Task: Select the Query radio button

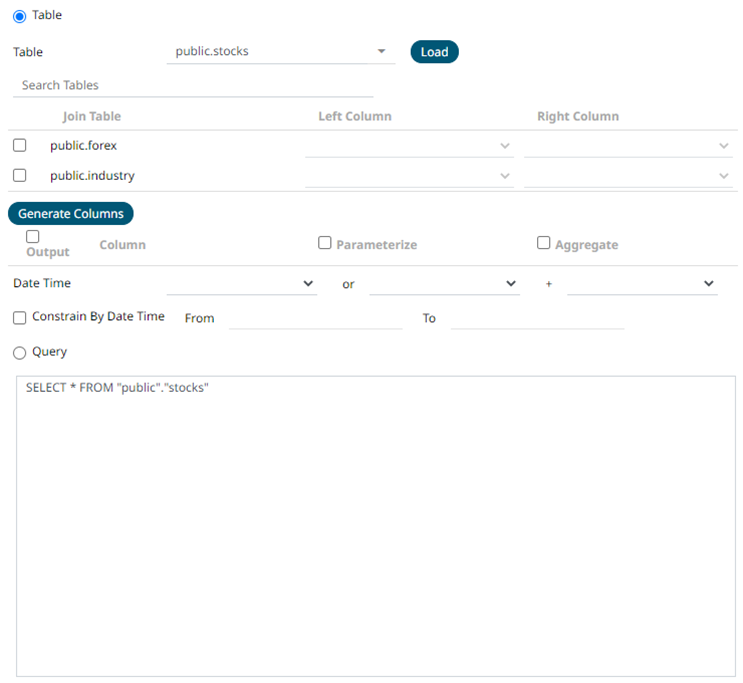Action: (x=19, y=353)
